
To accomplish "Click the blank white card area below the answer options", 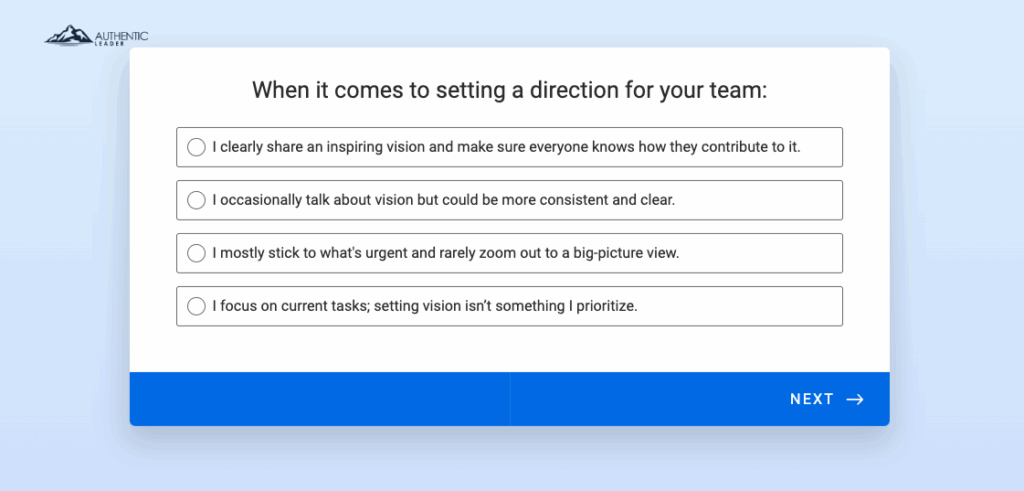I will click(509, 349).
